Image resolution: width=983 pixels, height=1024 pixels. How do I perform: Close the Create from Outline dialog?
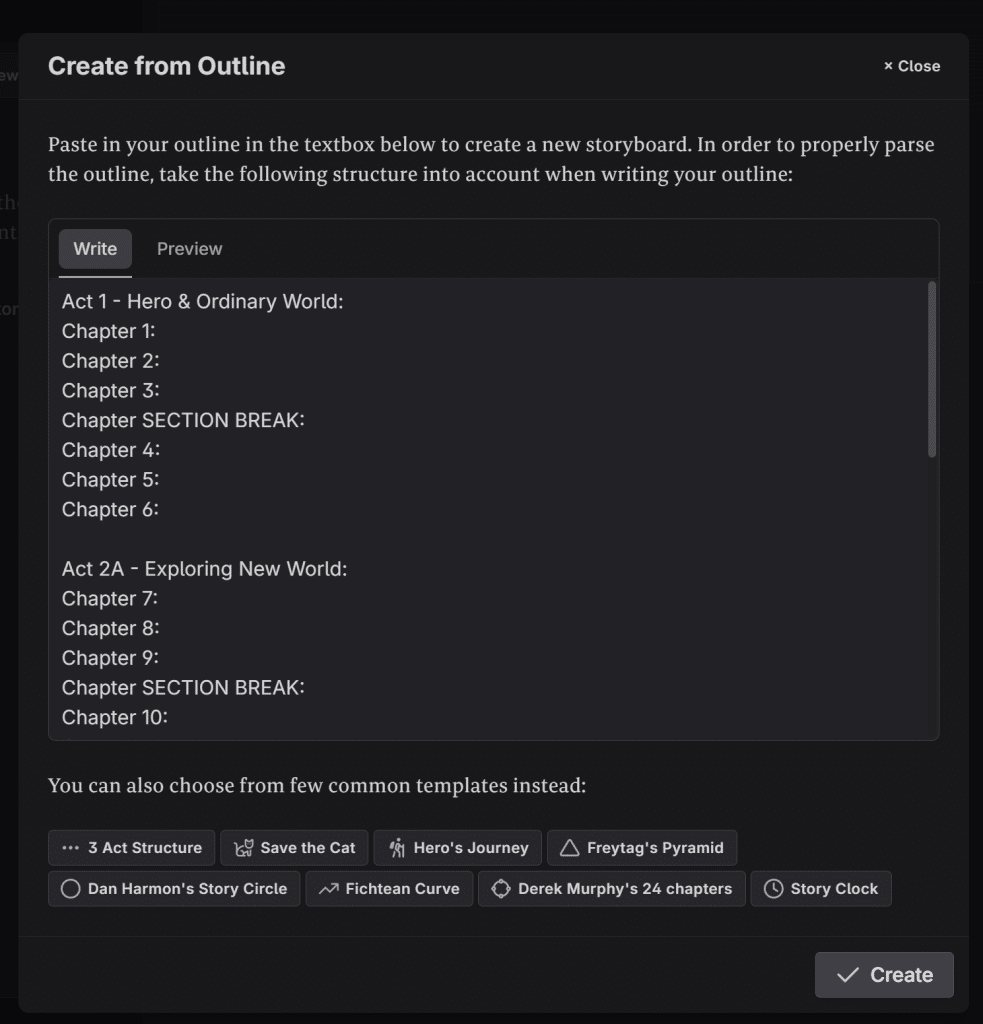(x=912, y=66)
